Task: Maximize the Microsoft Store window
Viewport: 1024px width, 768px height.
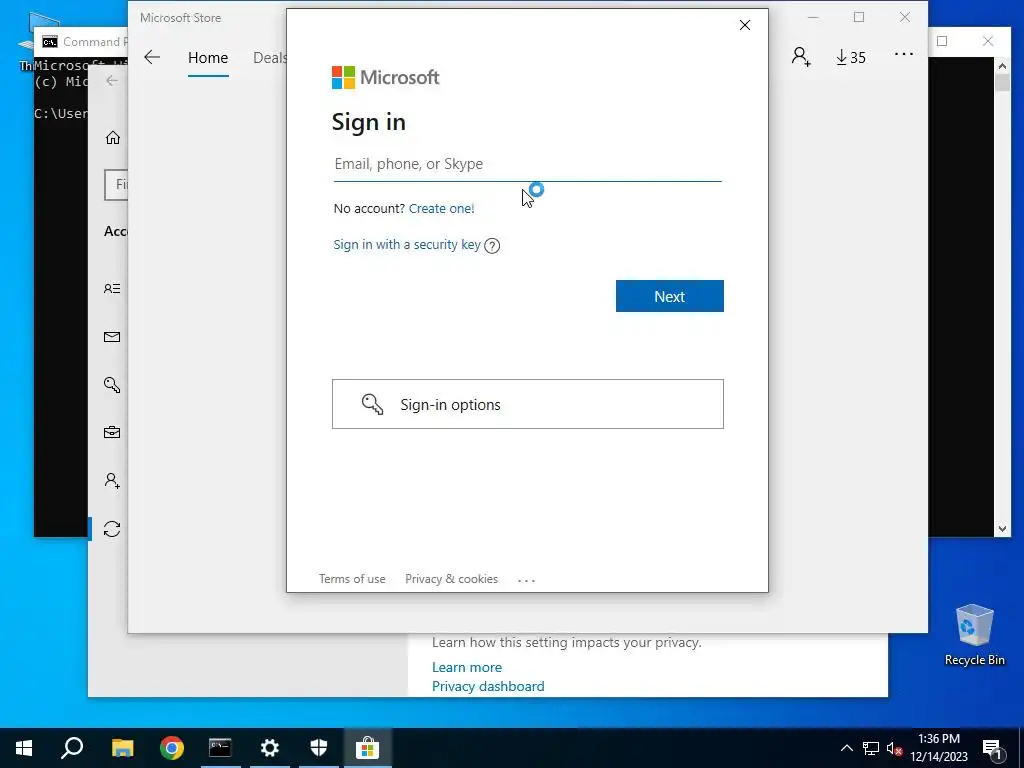Action: 859,18
